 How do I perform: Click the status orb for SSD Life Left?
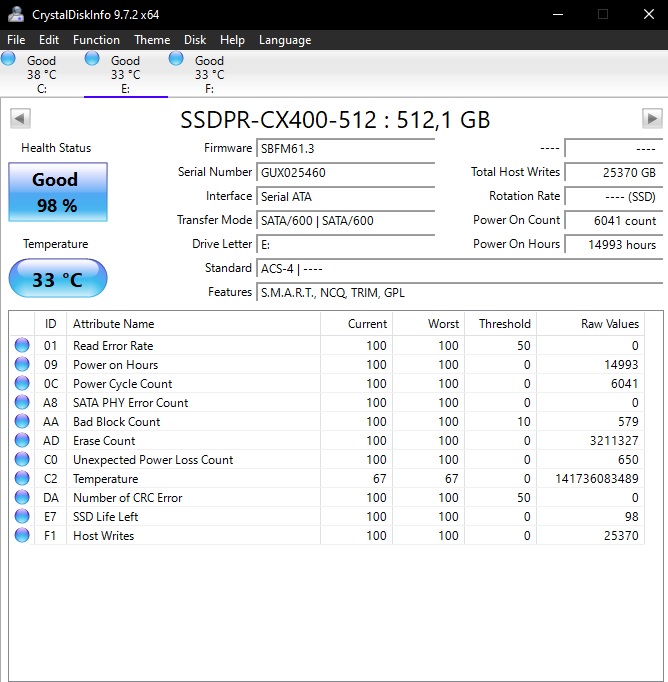click(22, 516)
